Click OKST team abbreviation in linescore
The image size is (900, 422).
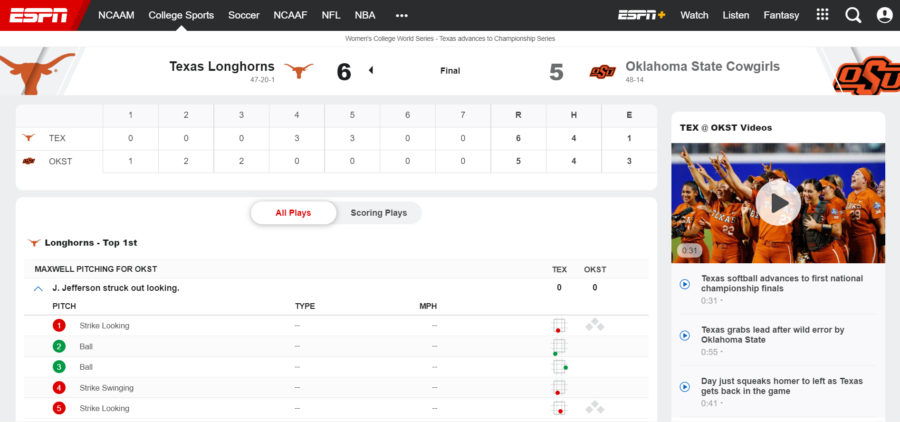[x=60, y=161]
